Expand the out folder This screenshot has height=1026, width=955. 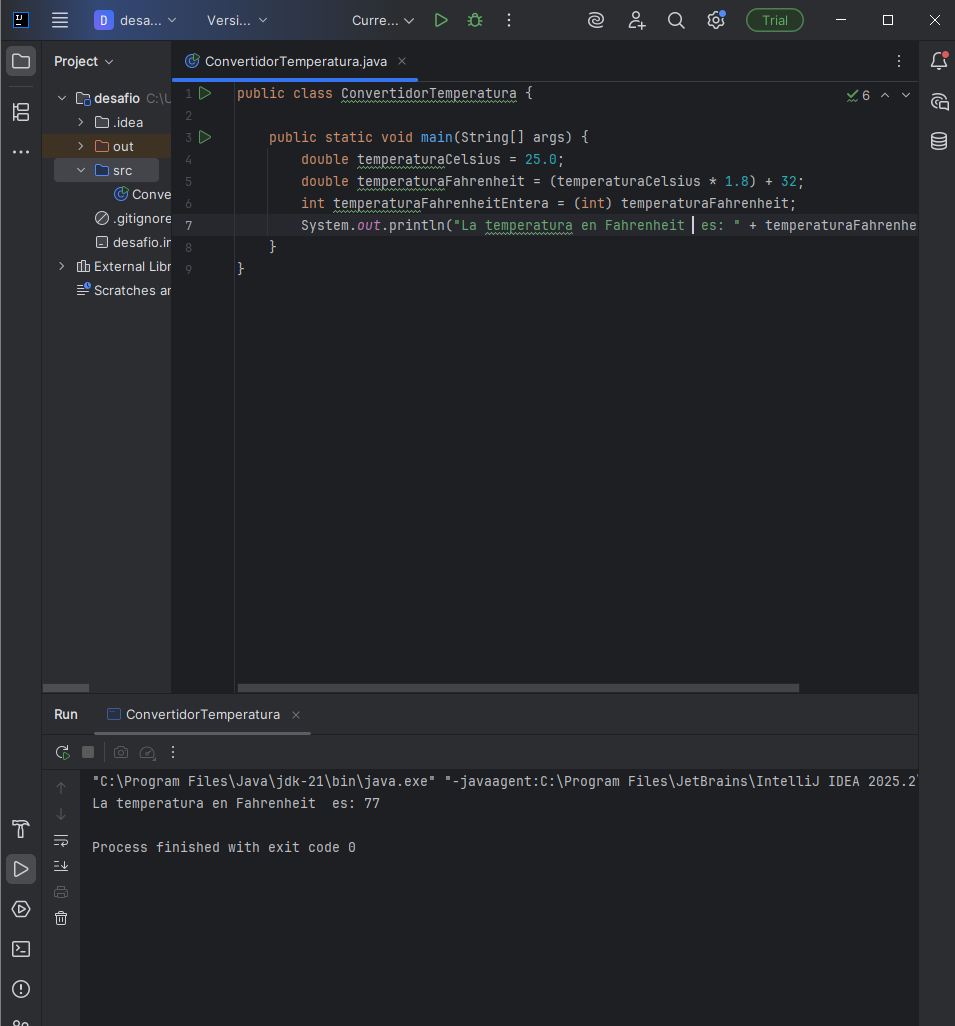click(81, 146)
